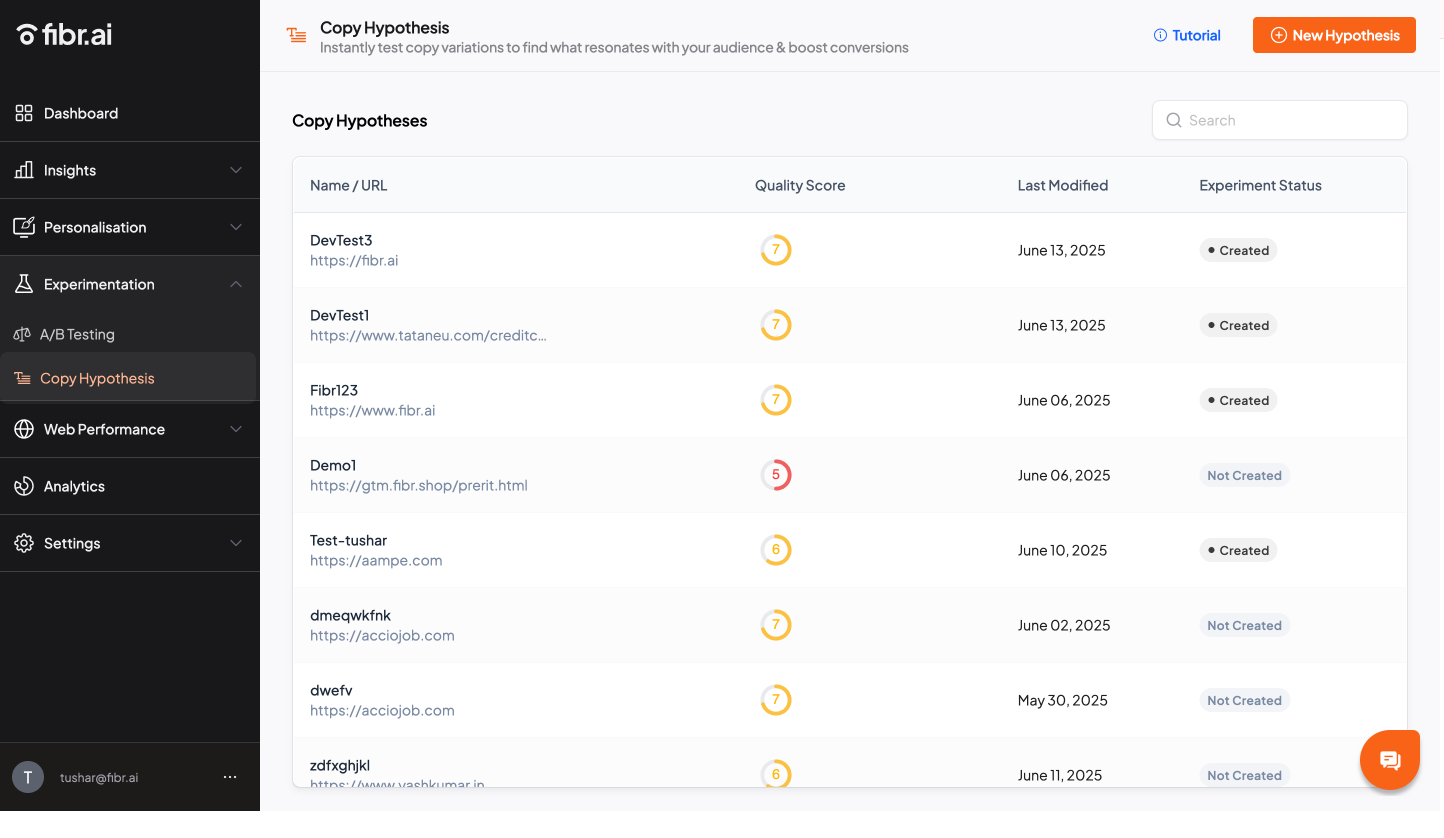Click the Settings gear icon
This screenshot has height=838, width=1444.
pos(24,543)
